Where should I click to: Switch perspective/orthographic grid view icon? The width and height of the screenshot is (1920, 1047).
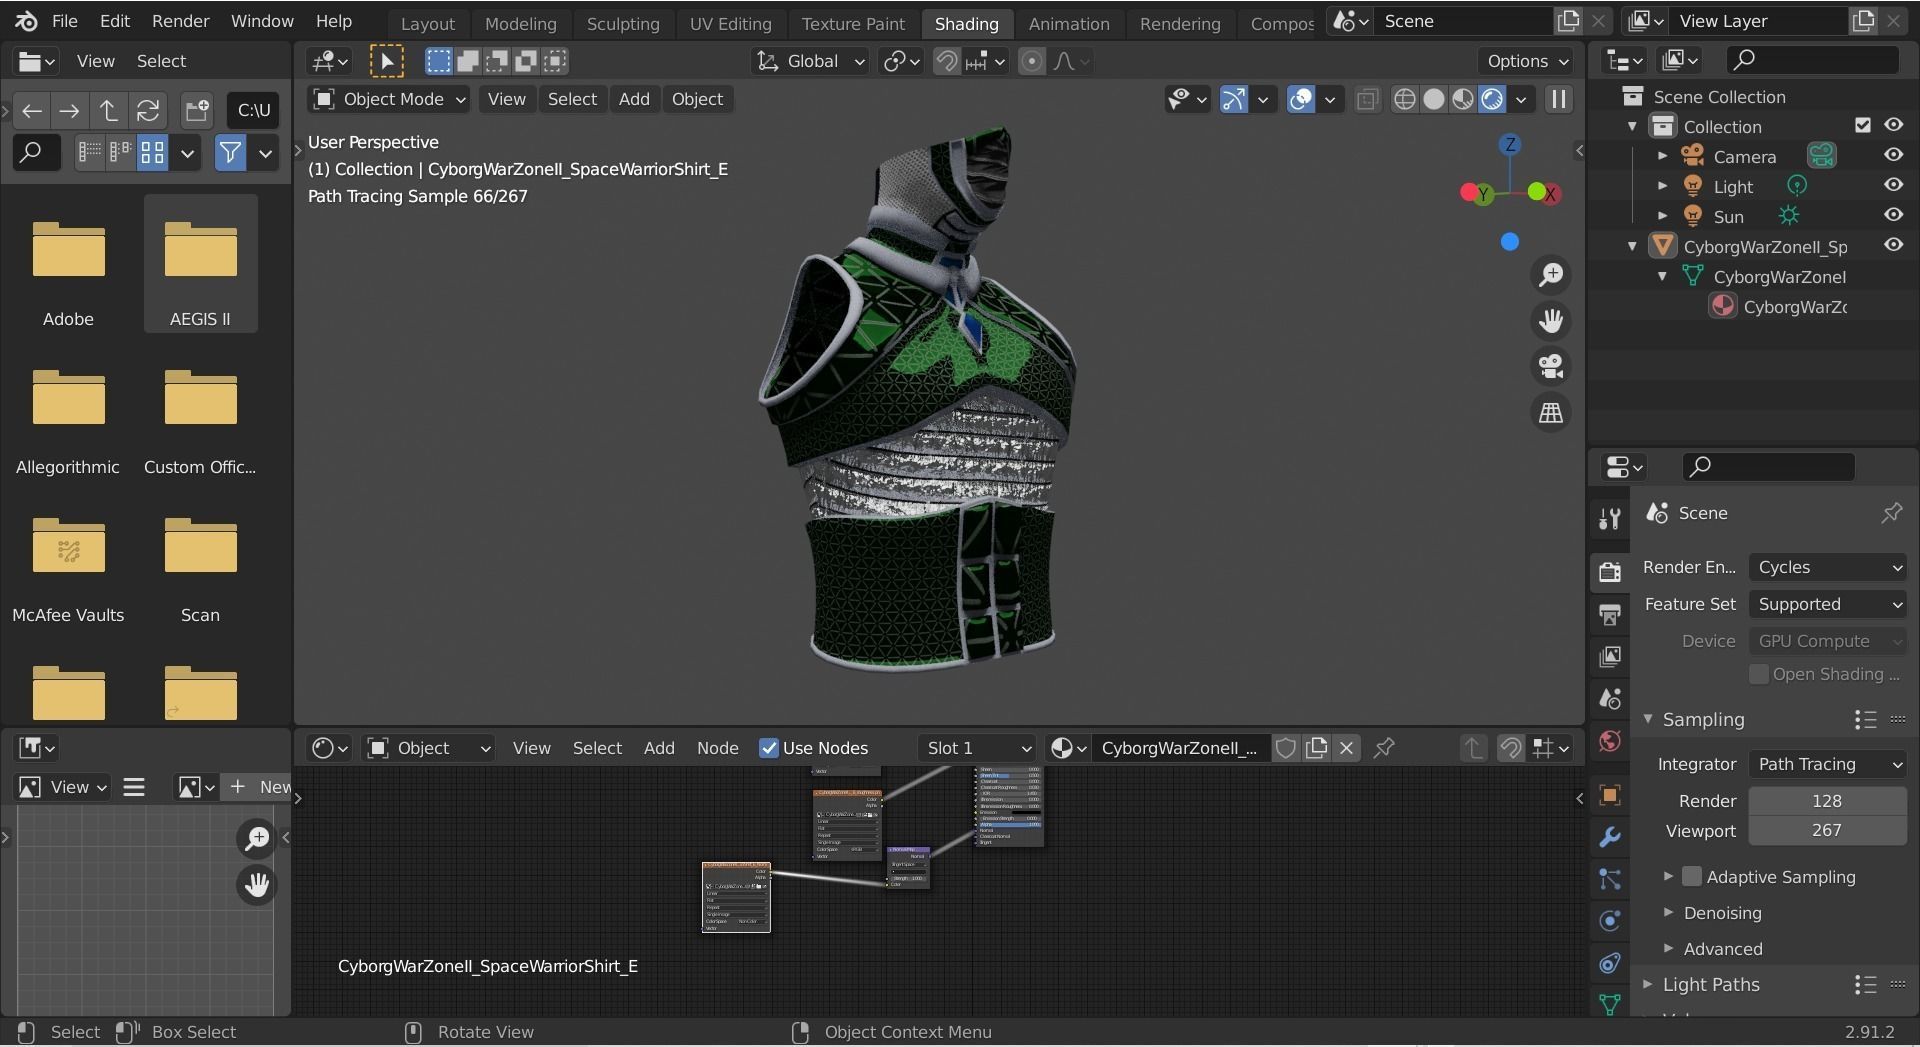click(1551, 412)
